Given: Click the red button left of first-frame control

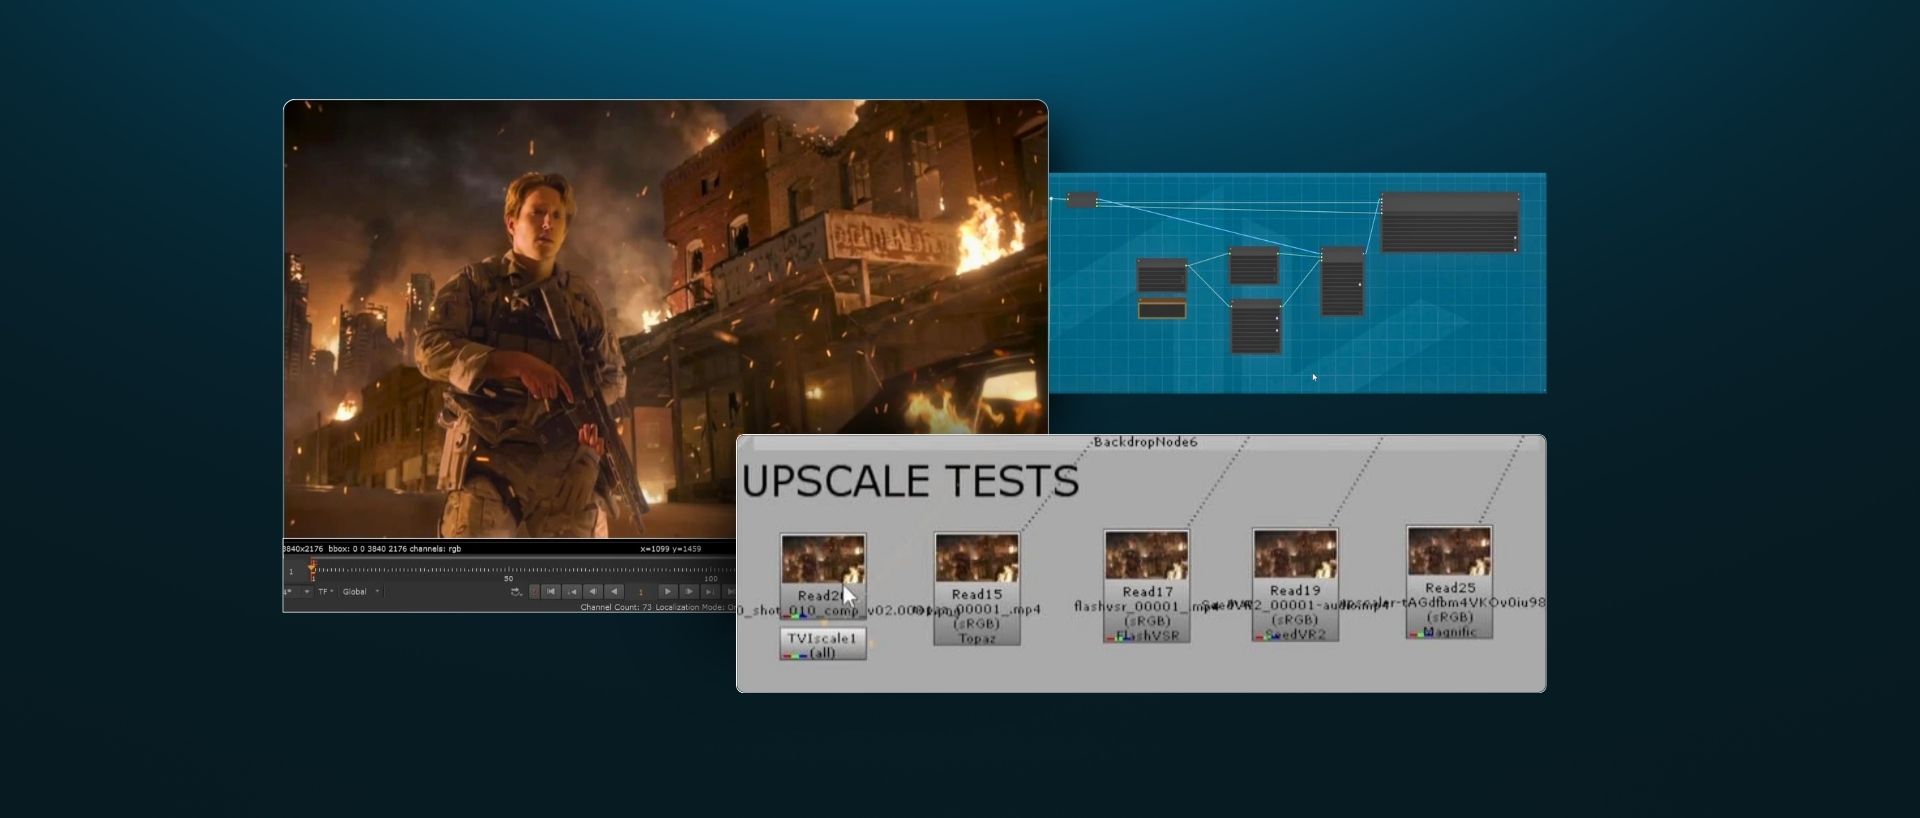Looking at the screenshot, I should coord(534,592).
